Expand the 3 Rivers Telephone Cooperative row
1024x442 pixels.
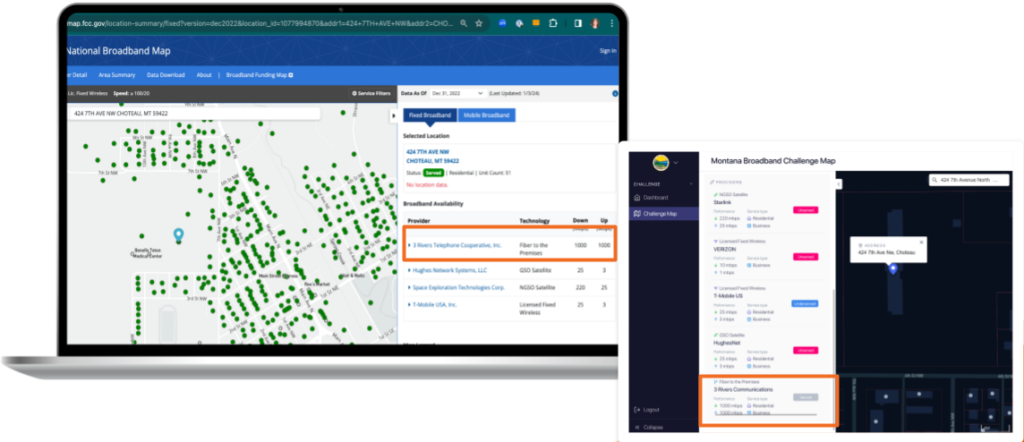tap(409, 245)
